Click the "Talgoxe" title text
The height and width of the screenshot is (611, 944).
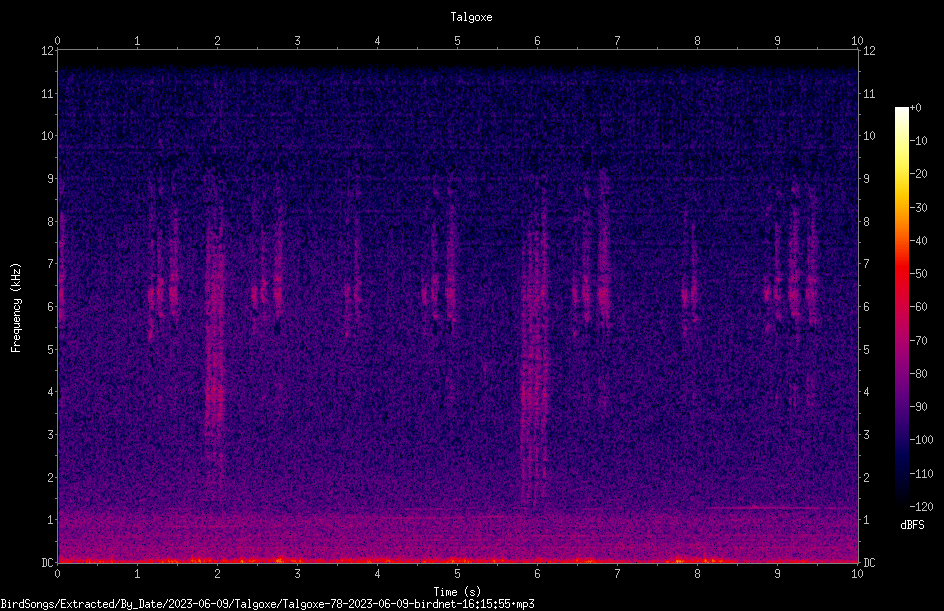(x=471, y=17)
